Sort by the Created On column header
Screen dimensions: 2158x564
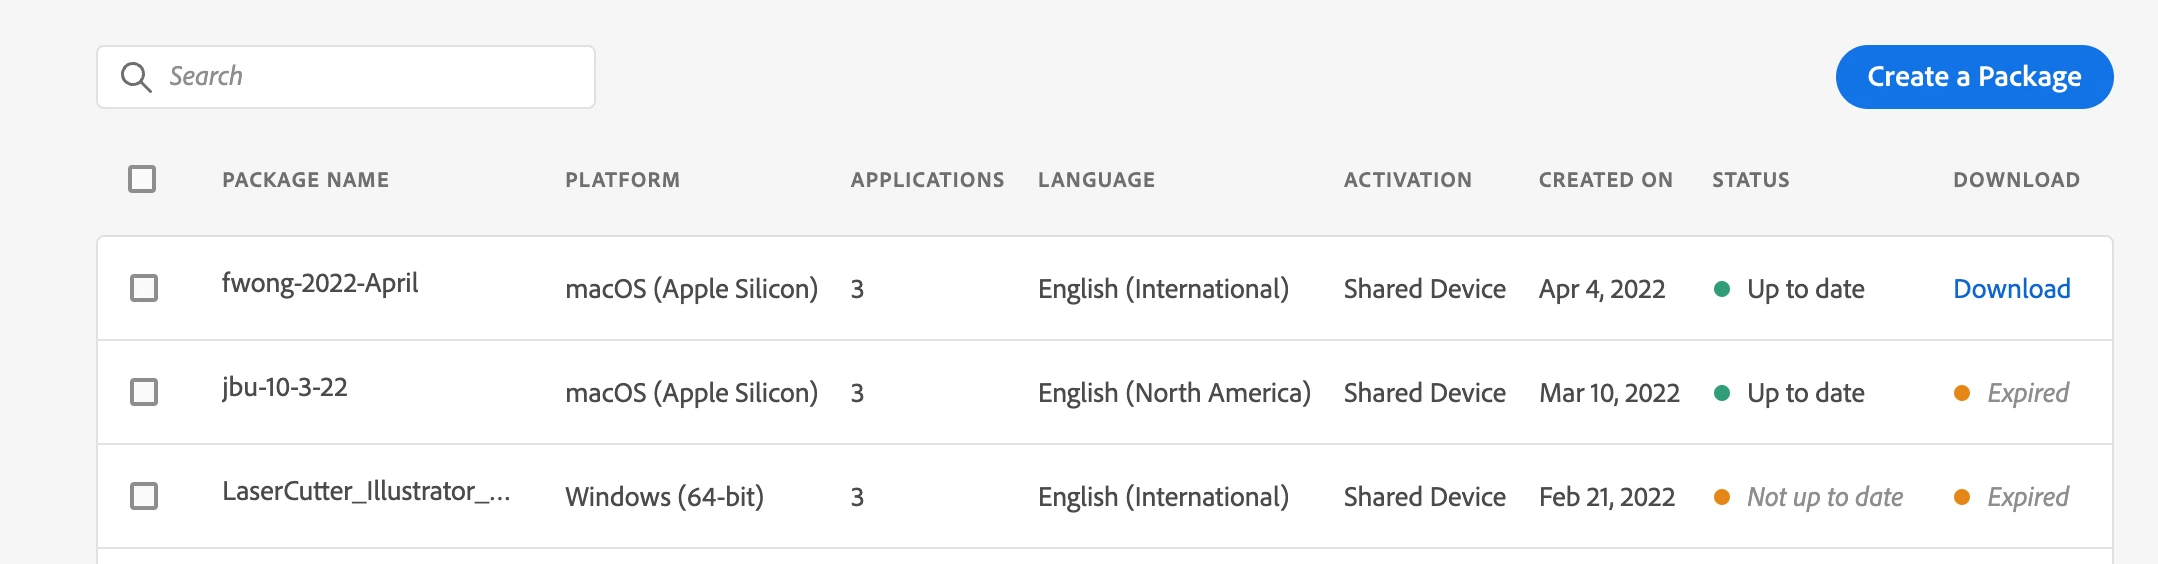click(x=1606, y=180)
